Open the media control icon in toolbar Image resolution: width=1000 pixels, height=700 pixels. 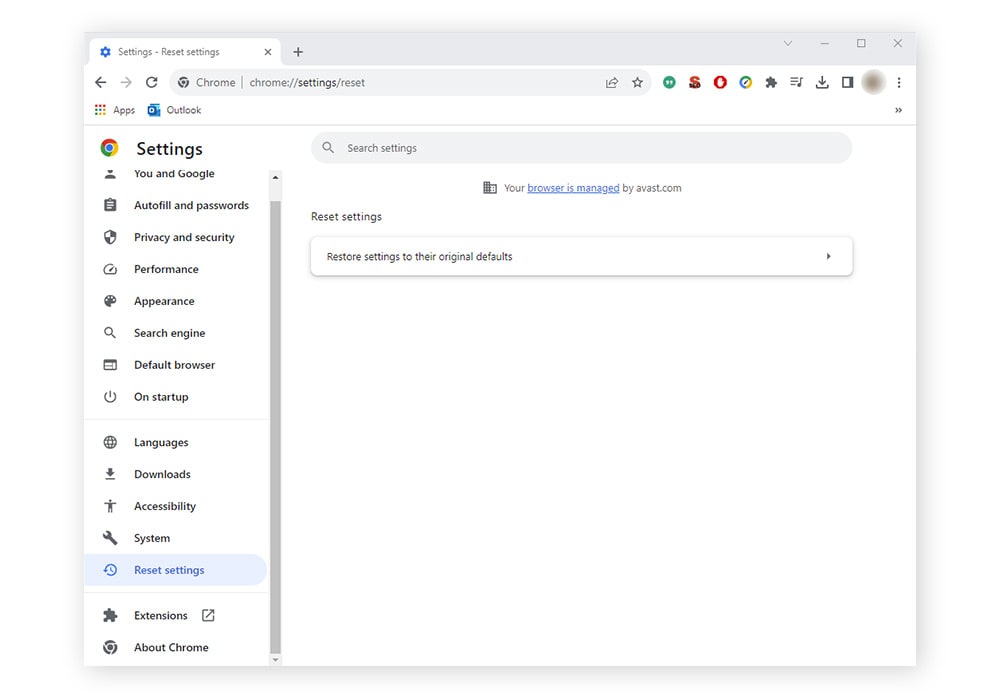[x=796, y=83]
